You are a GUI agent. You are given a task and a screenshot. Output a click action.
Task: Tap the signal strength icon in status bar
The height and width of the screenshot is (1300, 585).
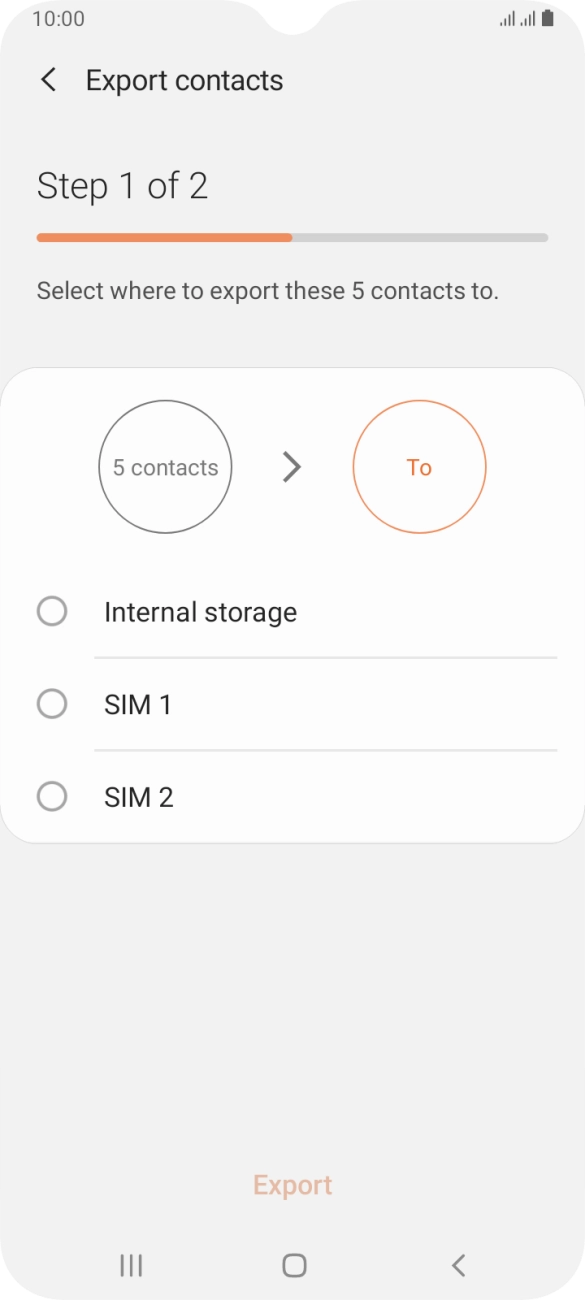point(503,17)
